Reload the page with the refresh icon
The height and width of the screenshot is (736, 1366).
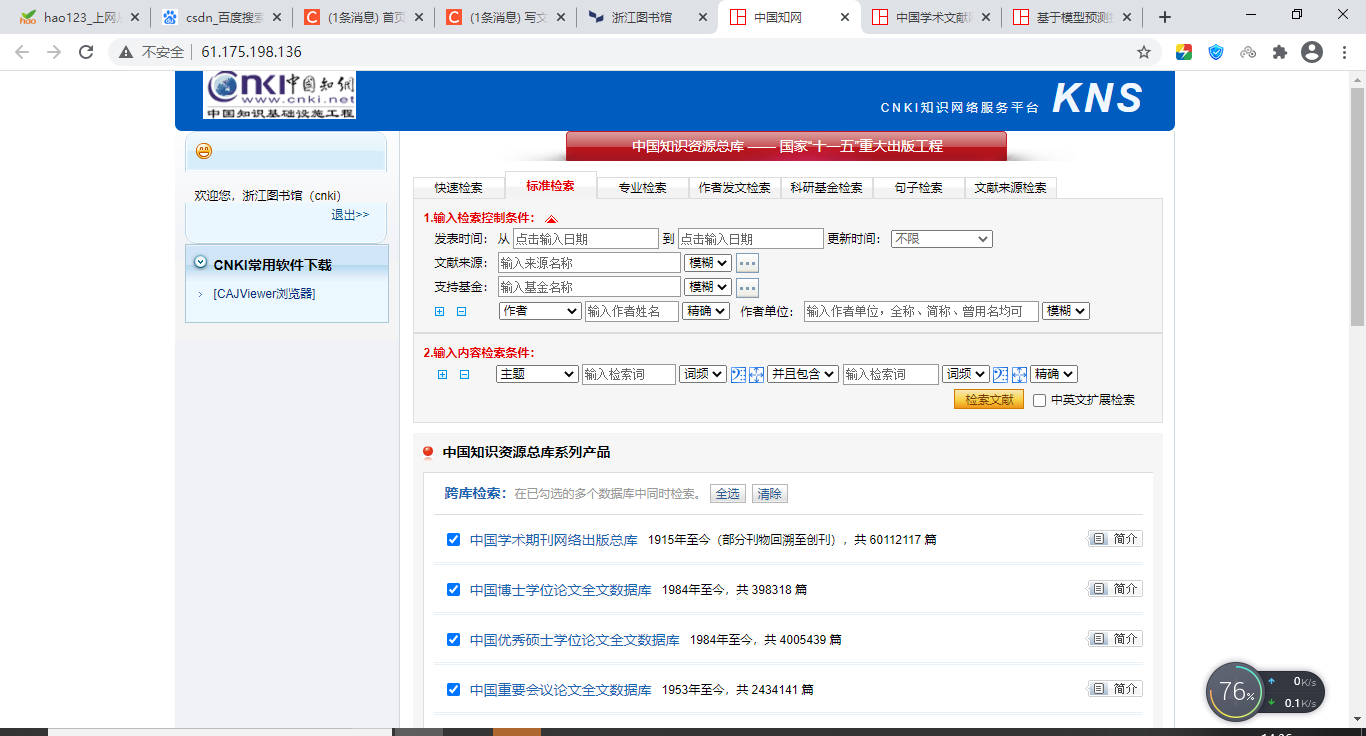86,52
